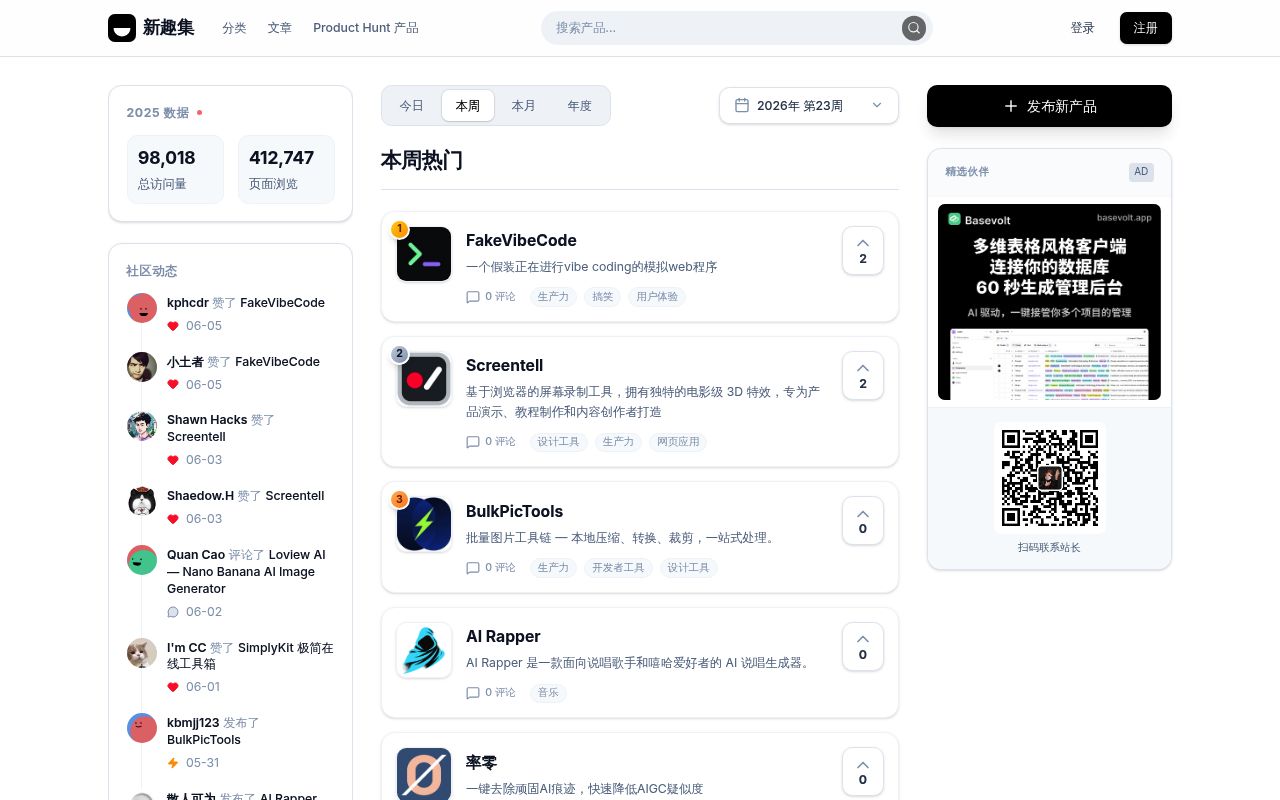1280x800 pixels.
Task: Click comment icon under BulkPicTools
Action: pos(473,568)
